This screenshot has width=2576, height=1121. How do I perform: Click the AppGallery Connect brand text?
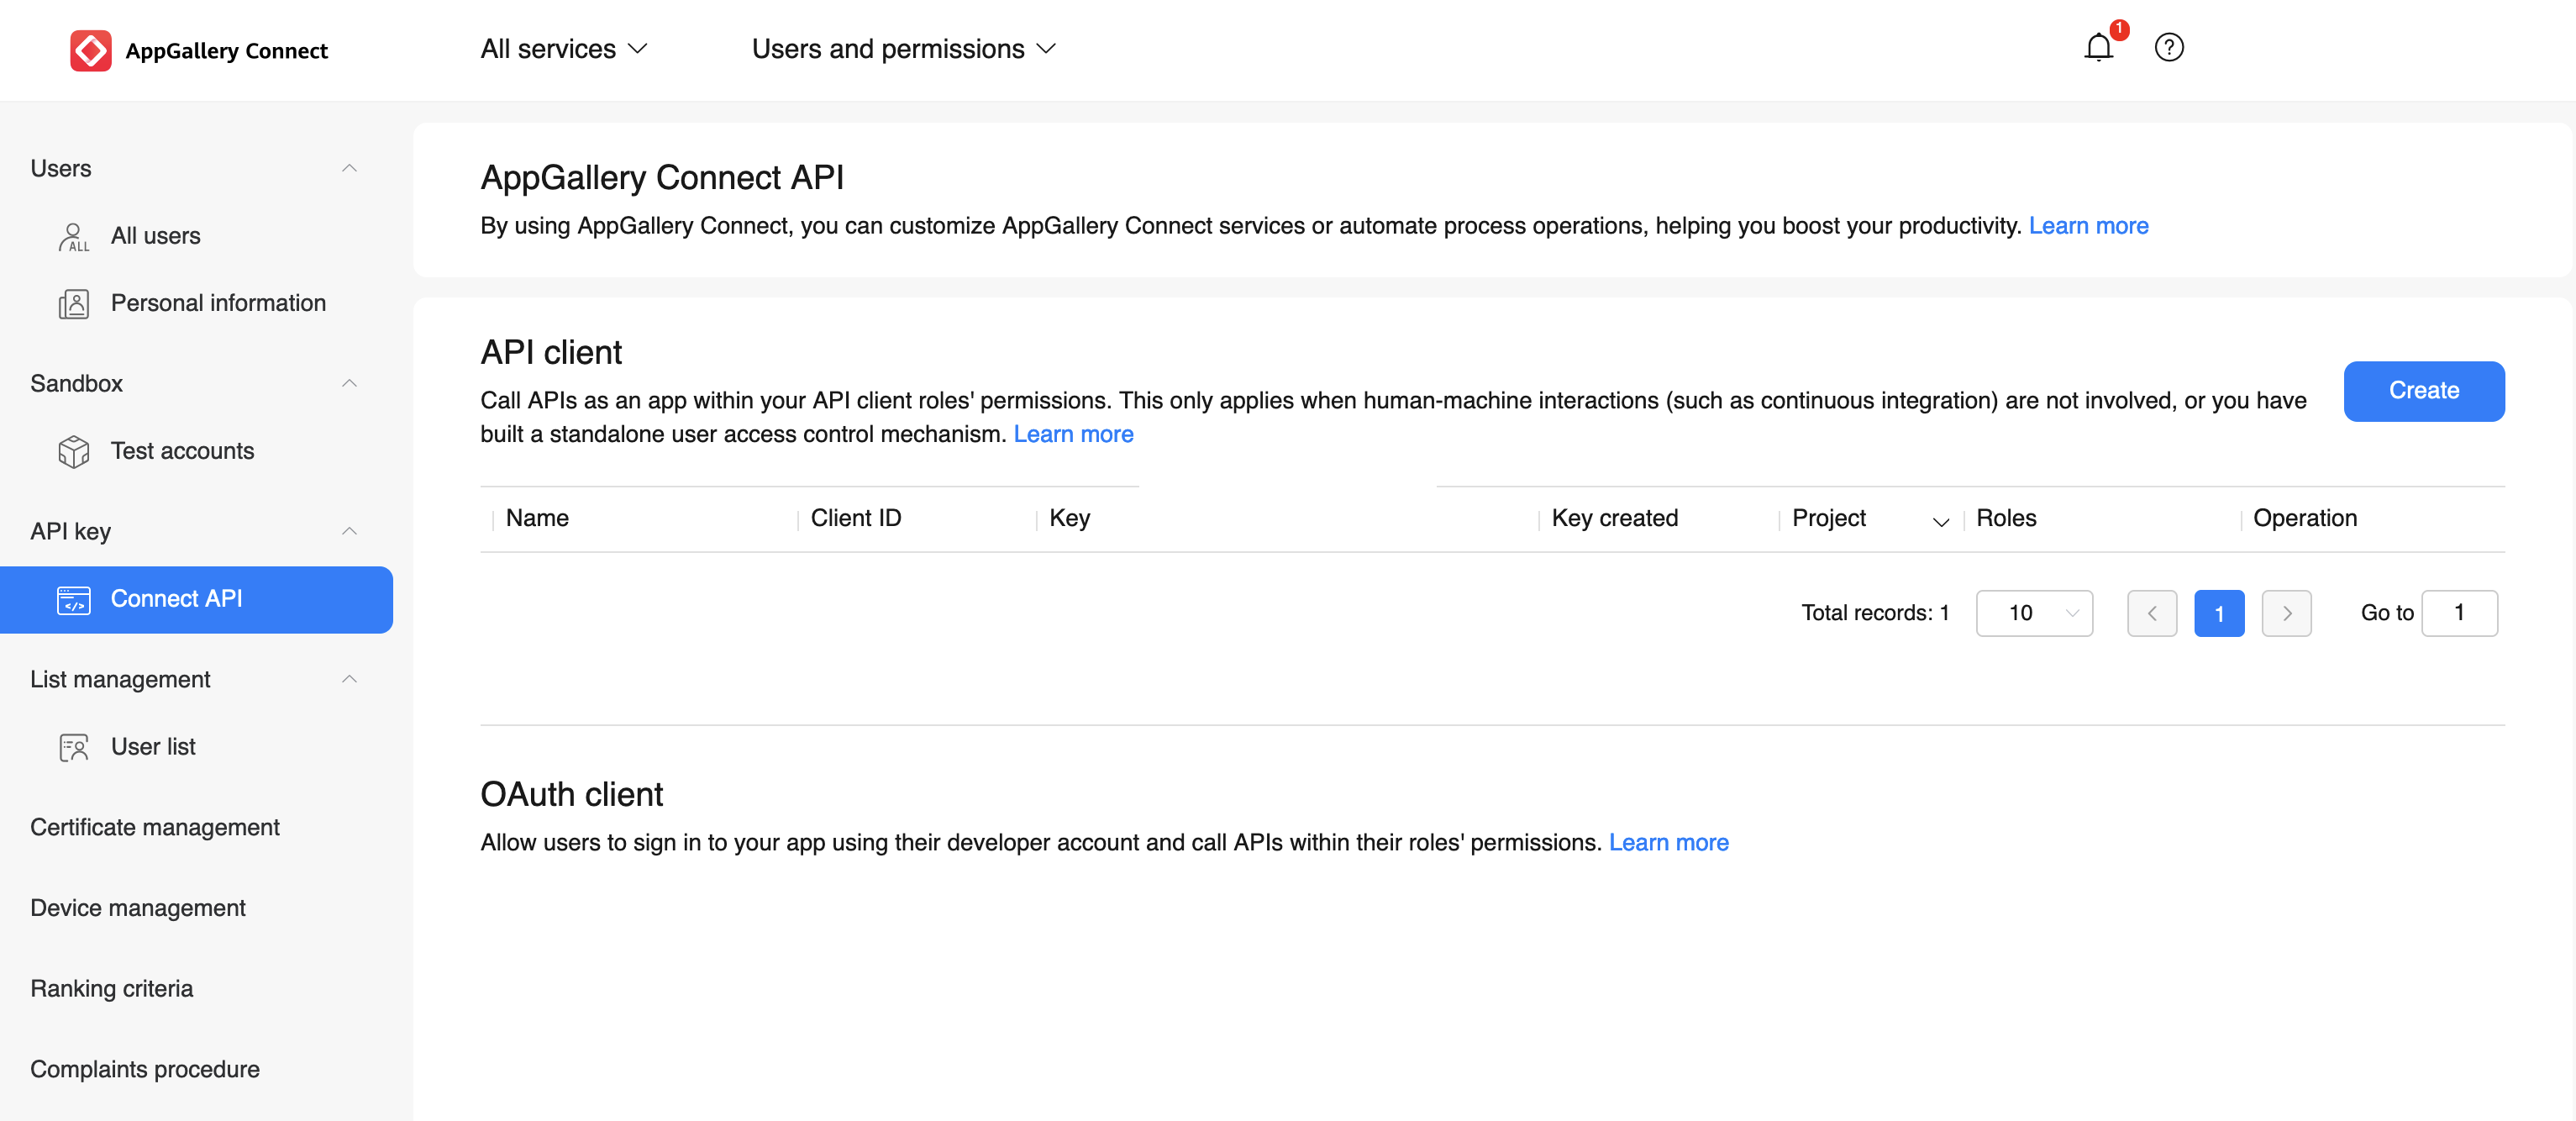click(226, 51)
